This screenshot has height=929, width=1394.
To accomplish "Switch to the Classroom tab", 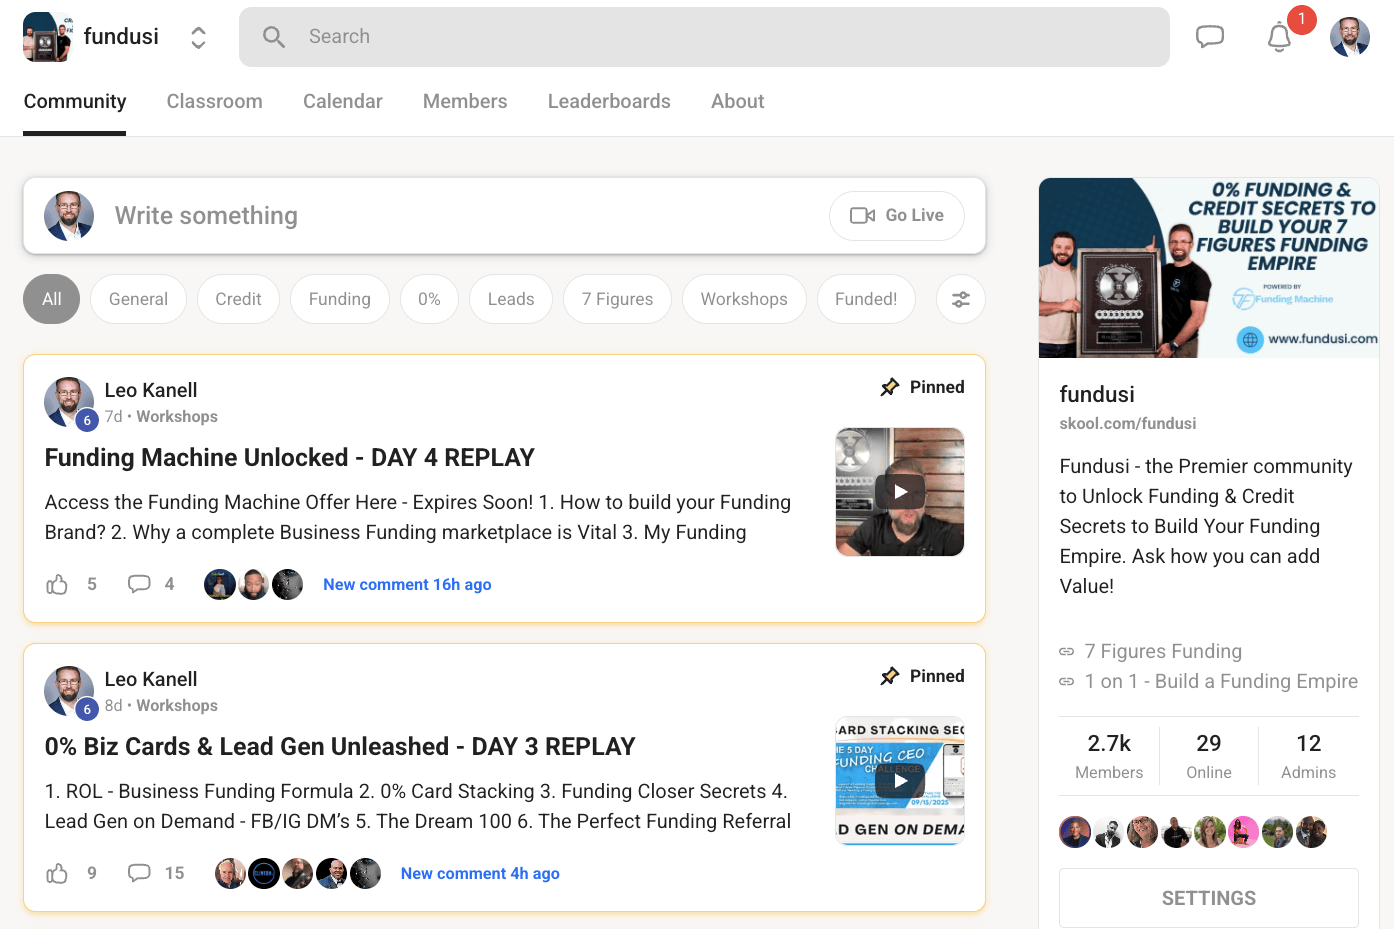I will 214,101.
